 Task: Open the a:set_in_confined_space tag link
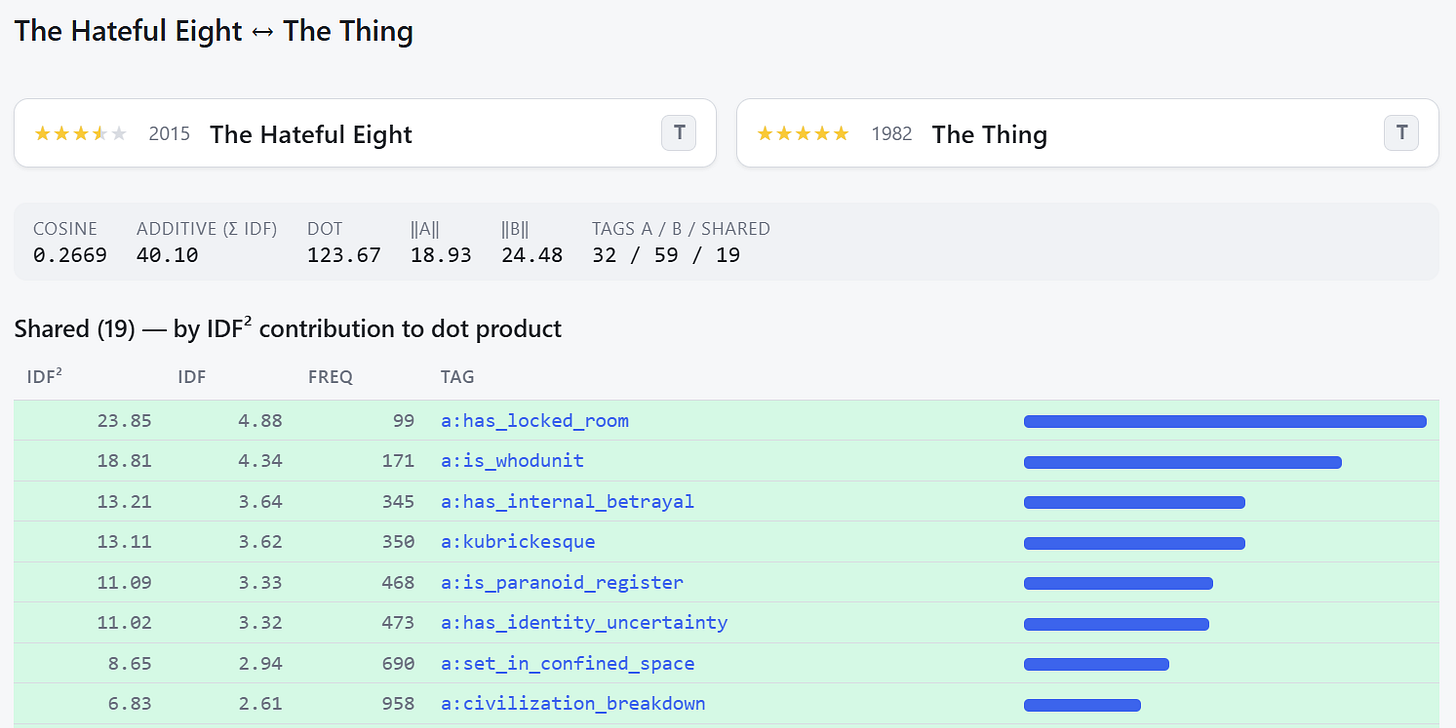(x=567, y=663)
